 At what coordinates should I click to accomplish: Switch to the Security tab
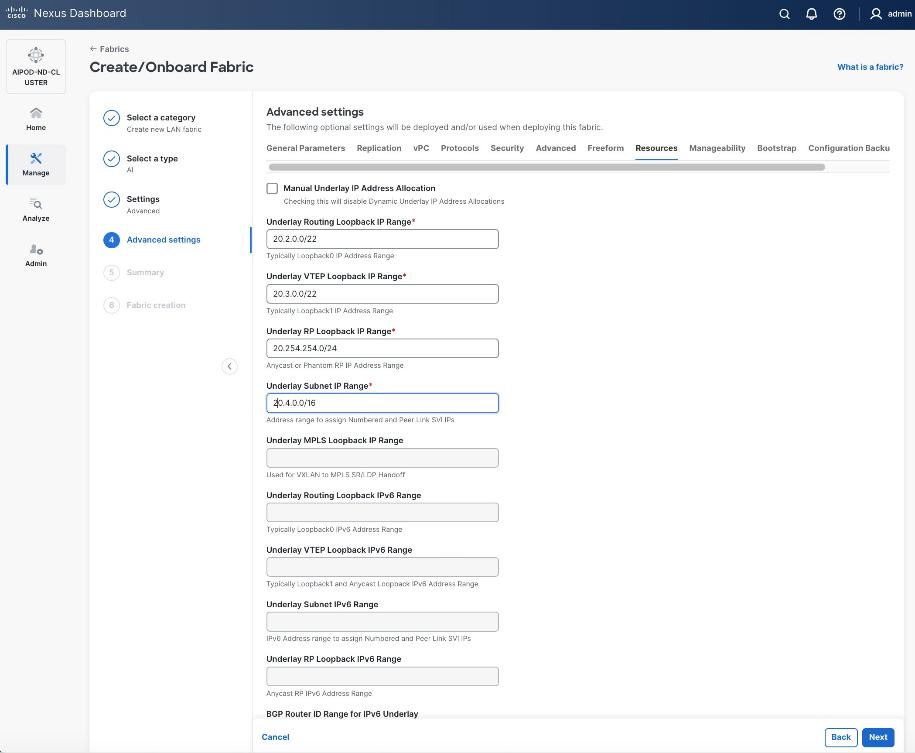pos(507,148)
